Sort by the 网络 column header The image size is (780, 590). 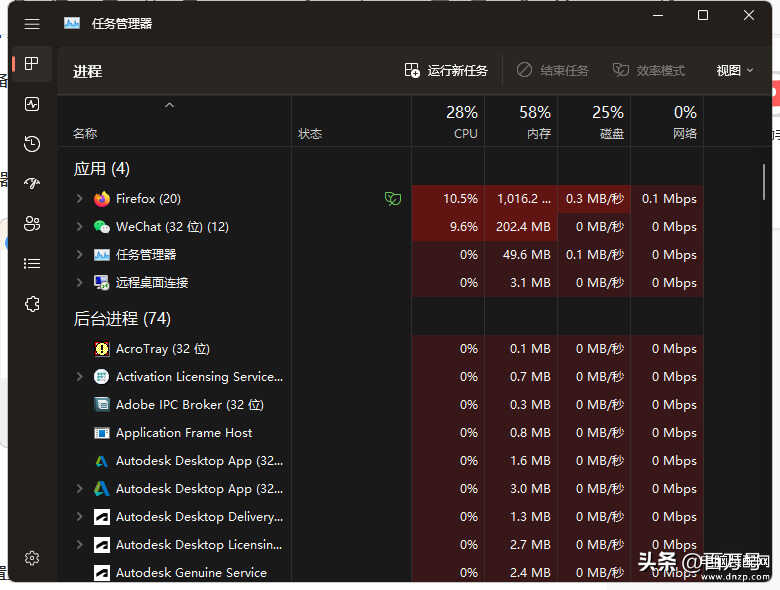(667, 121)
